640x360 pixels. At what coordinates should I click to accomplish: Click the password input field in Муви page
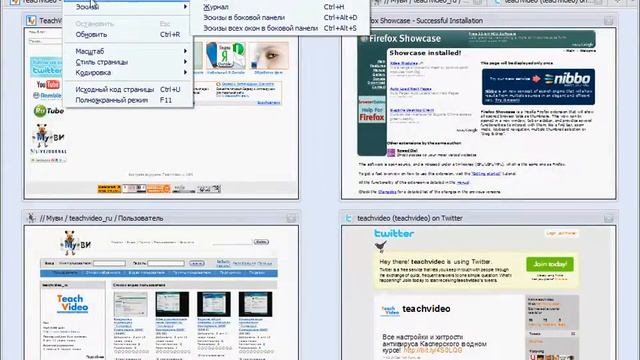[166, 263]
